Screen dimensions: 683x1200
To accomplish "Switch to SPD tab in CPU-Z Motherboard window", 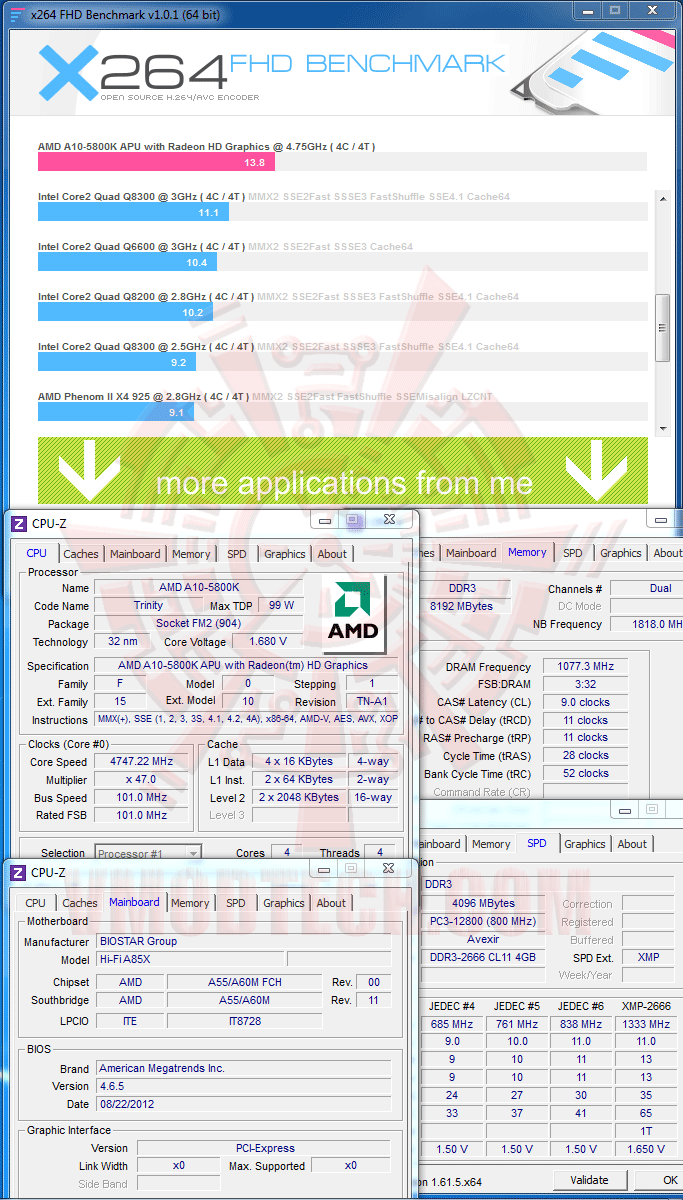I will point(235,903).
